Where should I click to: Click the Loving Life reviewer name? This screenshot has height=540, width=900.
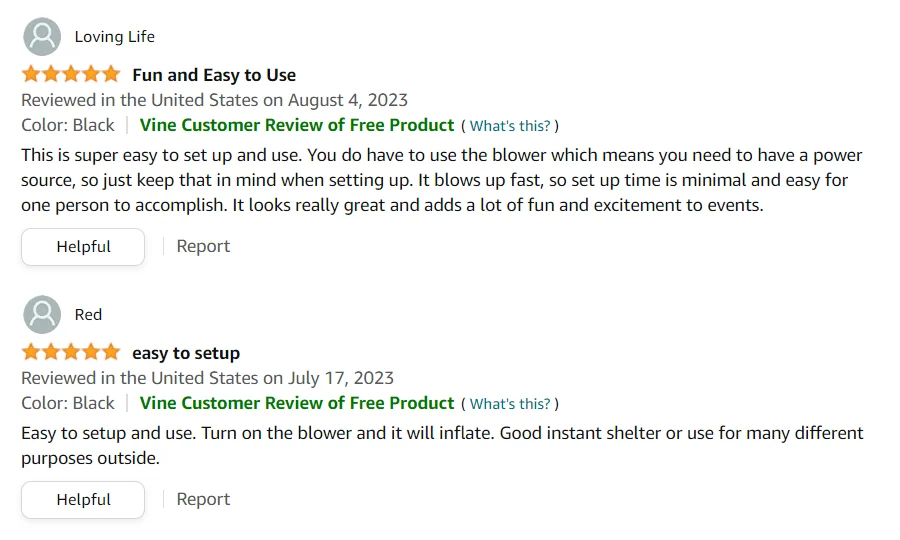point(115,37)
